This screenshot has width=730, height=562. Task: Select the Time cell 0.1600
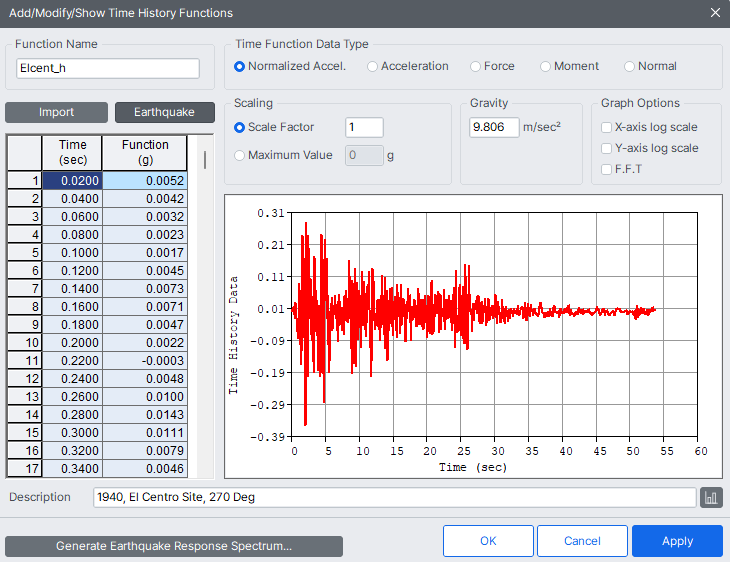(72, 307)
